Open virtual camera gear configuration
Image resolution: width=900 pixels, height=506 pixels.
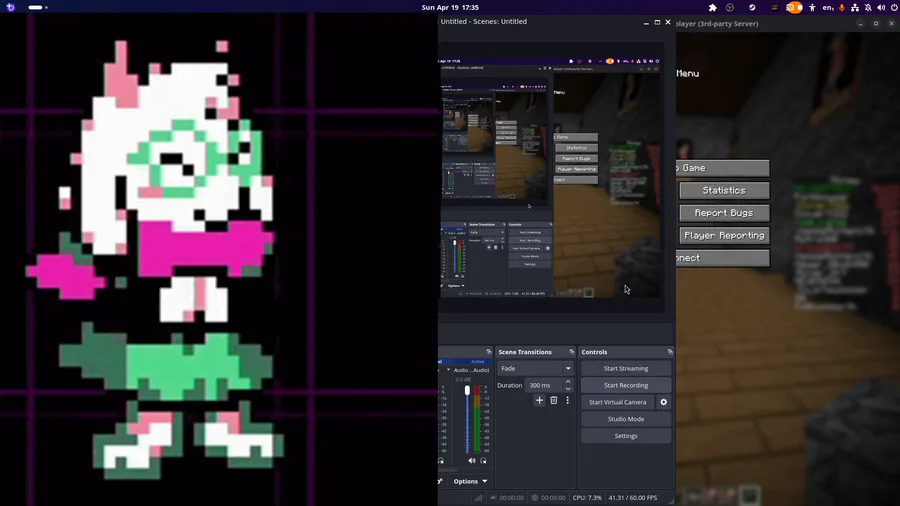tap(664, 402)
